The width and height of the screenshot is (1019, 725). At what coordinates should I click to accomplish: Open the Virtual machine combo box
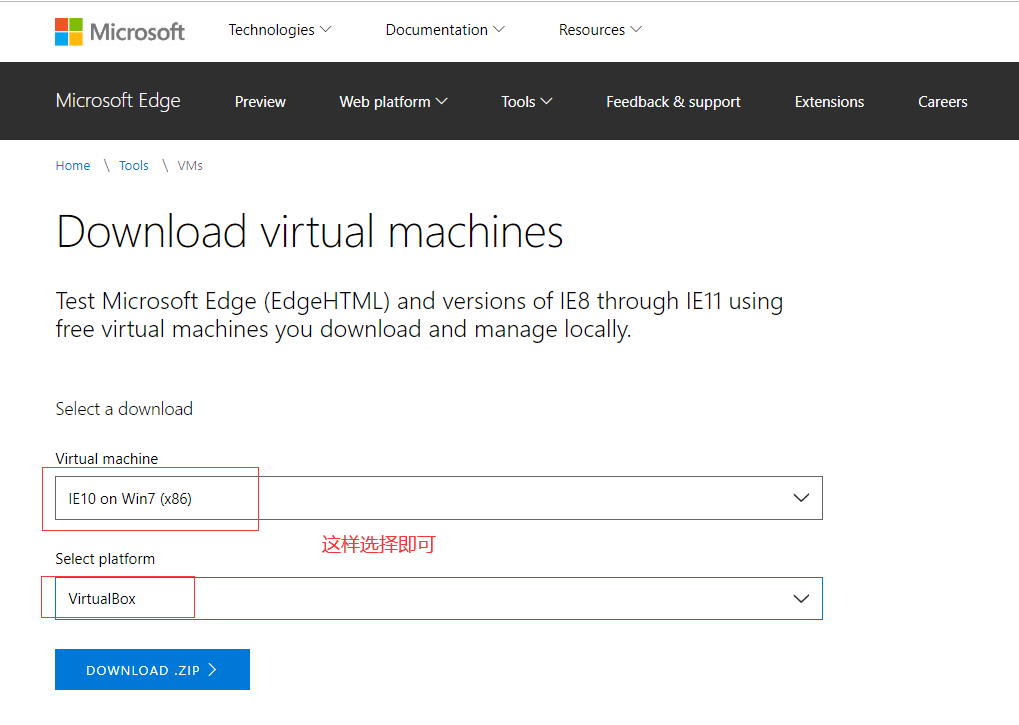[x=439, y=498]
